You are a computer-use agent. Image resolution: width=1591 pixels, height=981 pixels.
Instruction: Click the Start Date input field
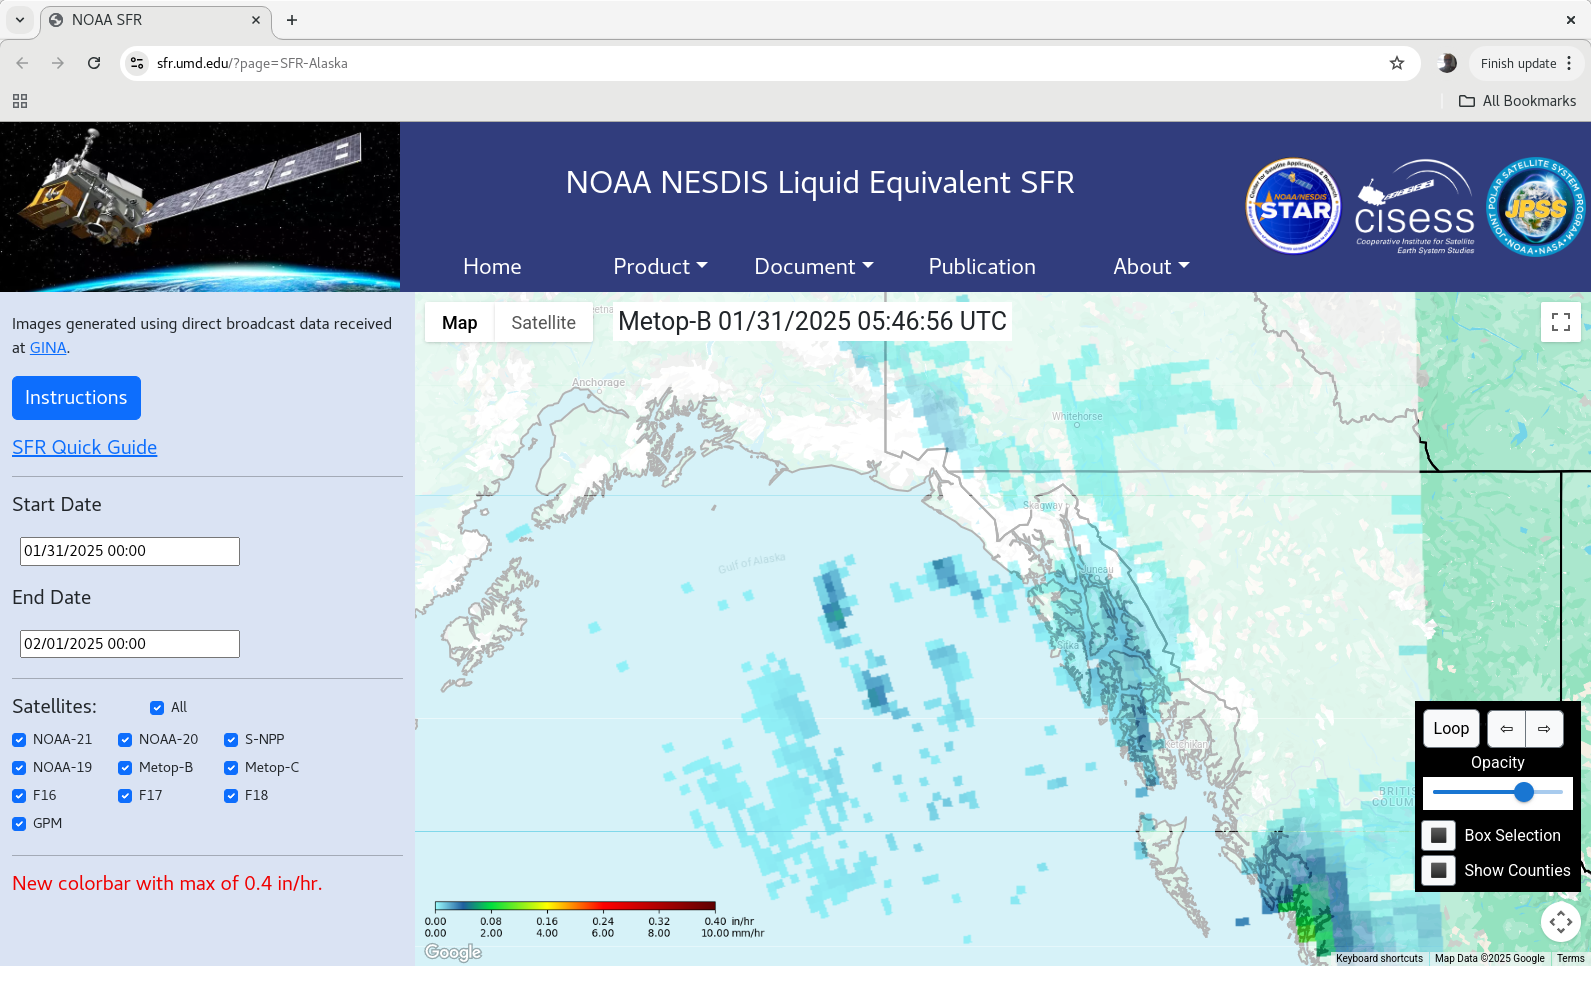point(130,551)
